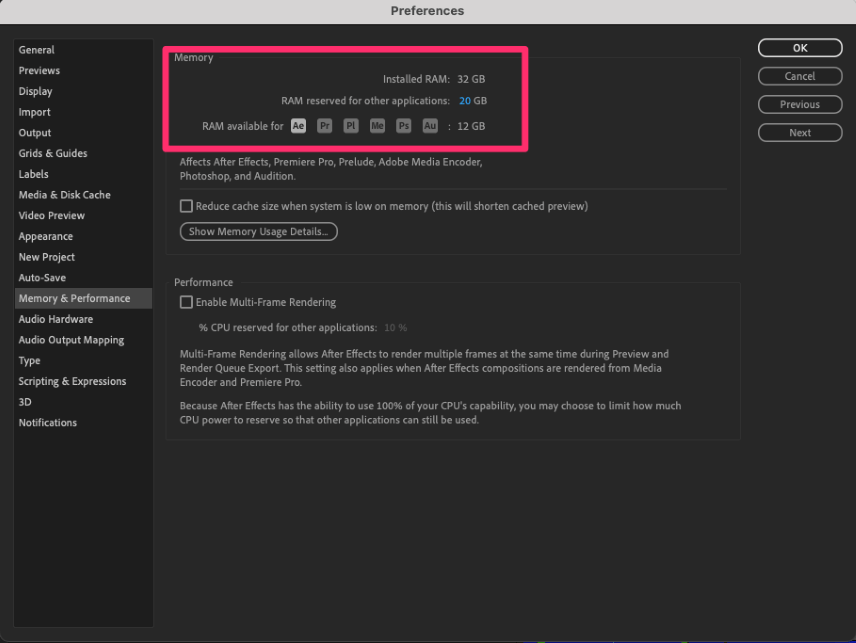Click the '% CPU reserved for other applications:' label
856x643 pixels.
coord(288,328)
